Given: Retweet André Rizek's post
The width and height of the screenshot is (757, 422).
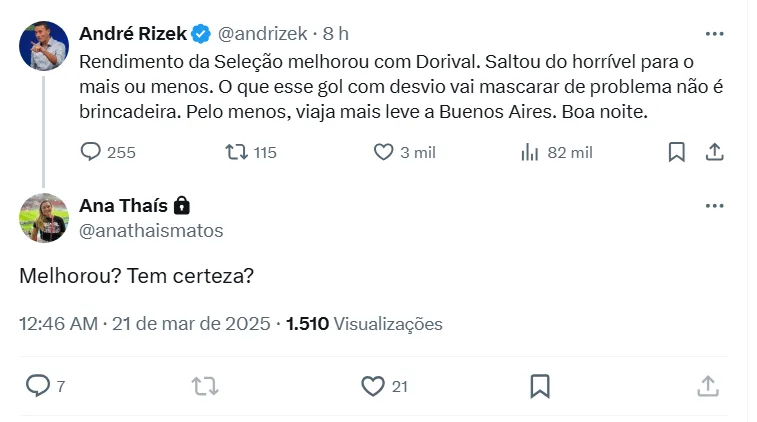Looking at the screenshot, I should tap(236, 152).
